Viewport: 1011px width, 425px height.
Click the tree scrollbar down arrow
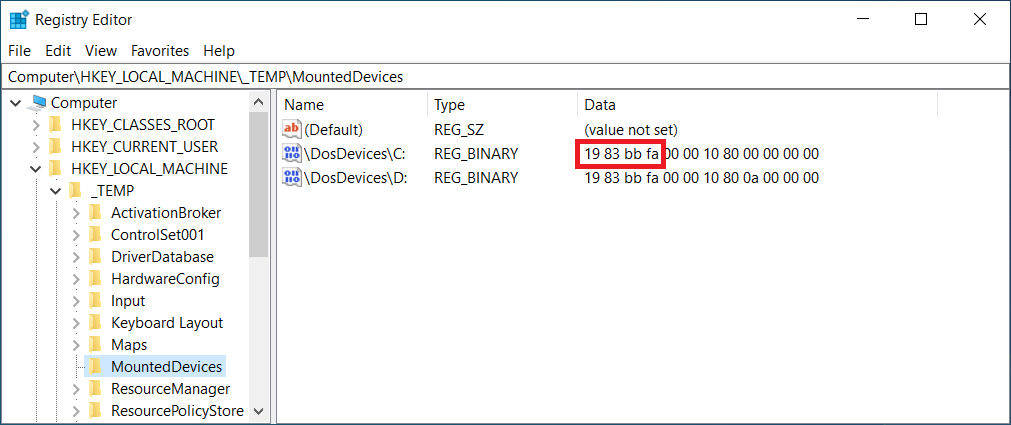[259, 411]
